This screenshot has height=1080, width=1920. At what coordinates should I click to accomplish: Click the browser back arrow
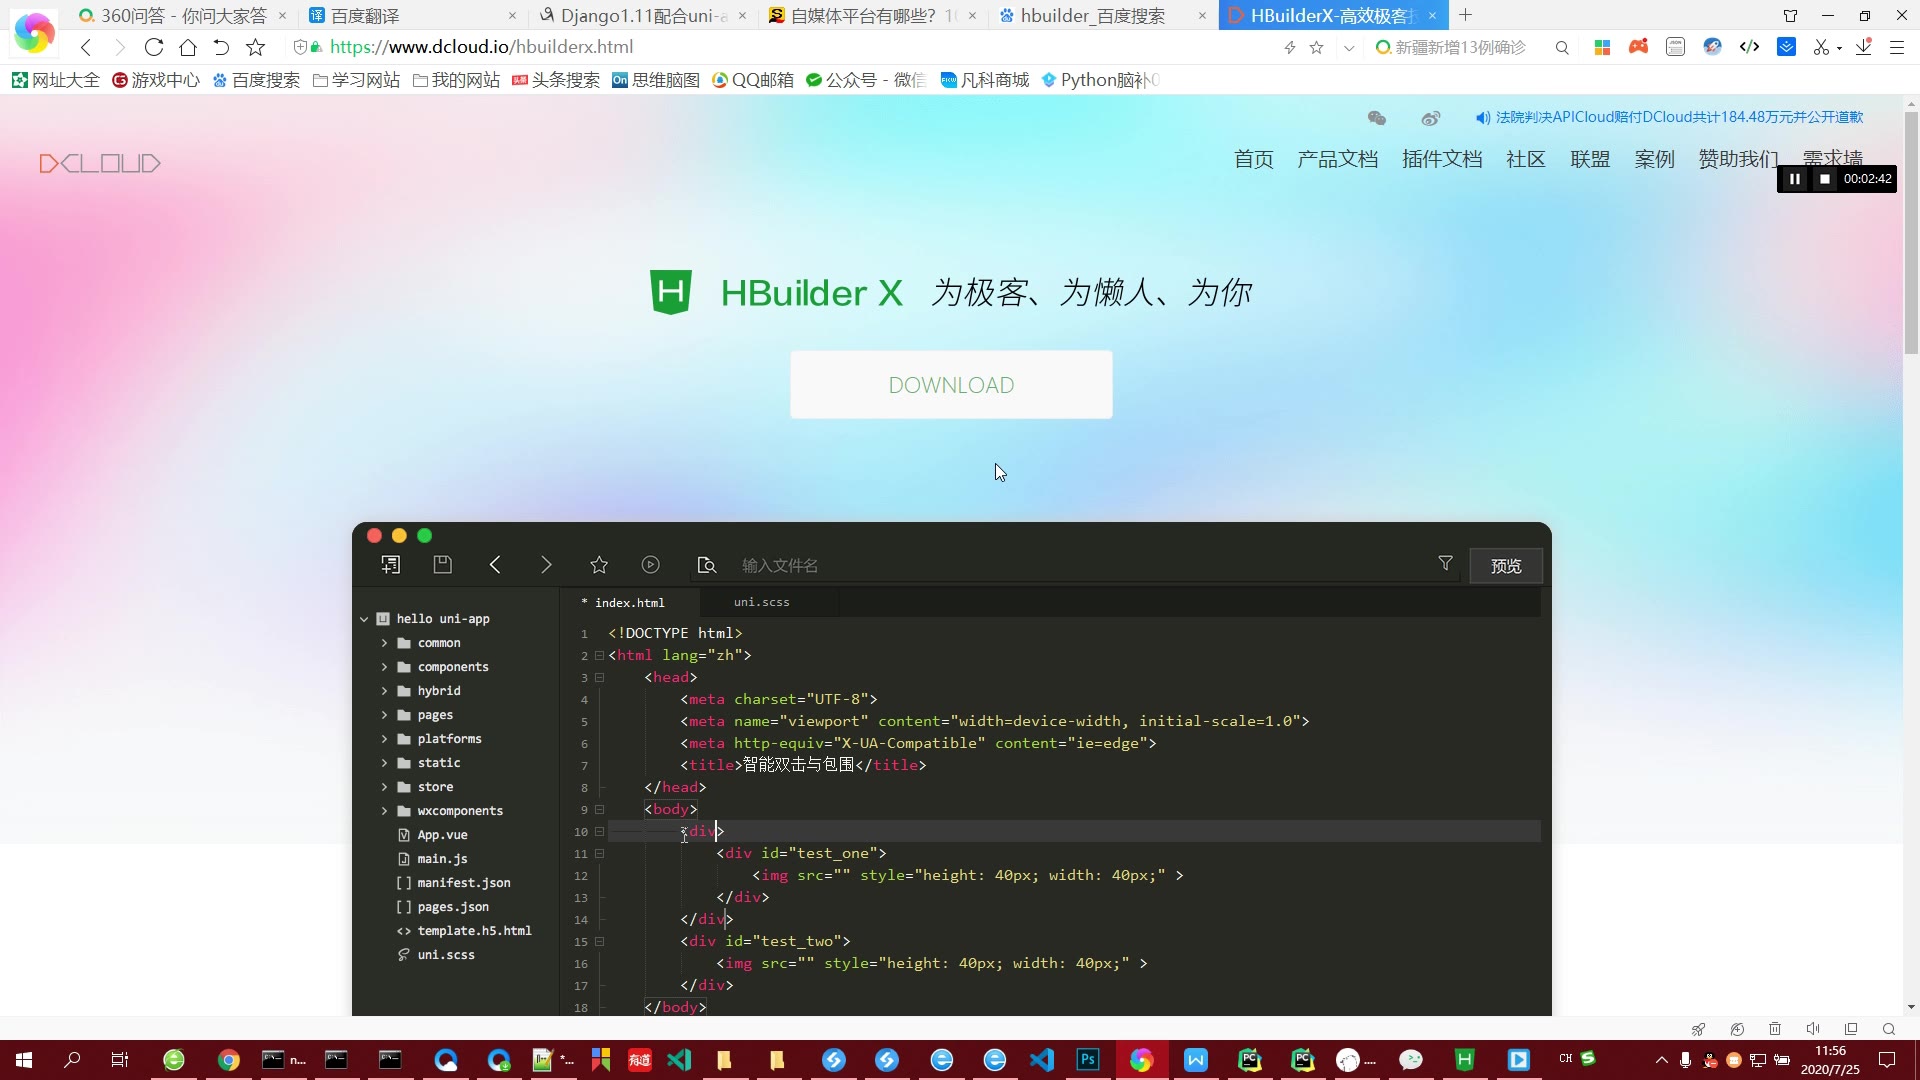point(86,47)
